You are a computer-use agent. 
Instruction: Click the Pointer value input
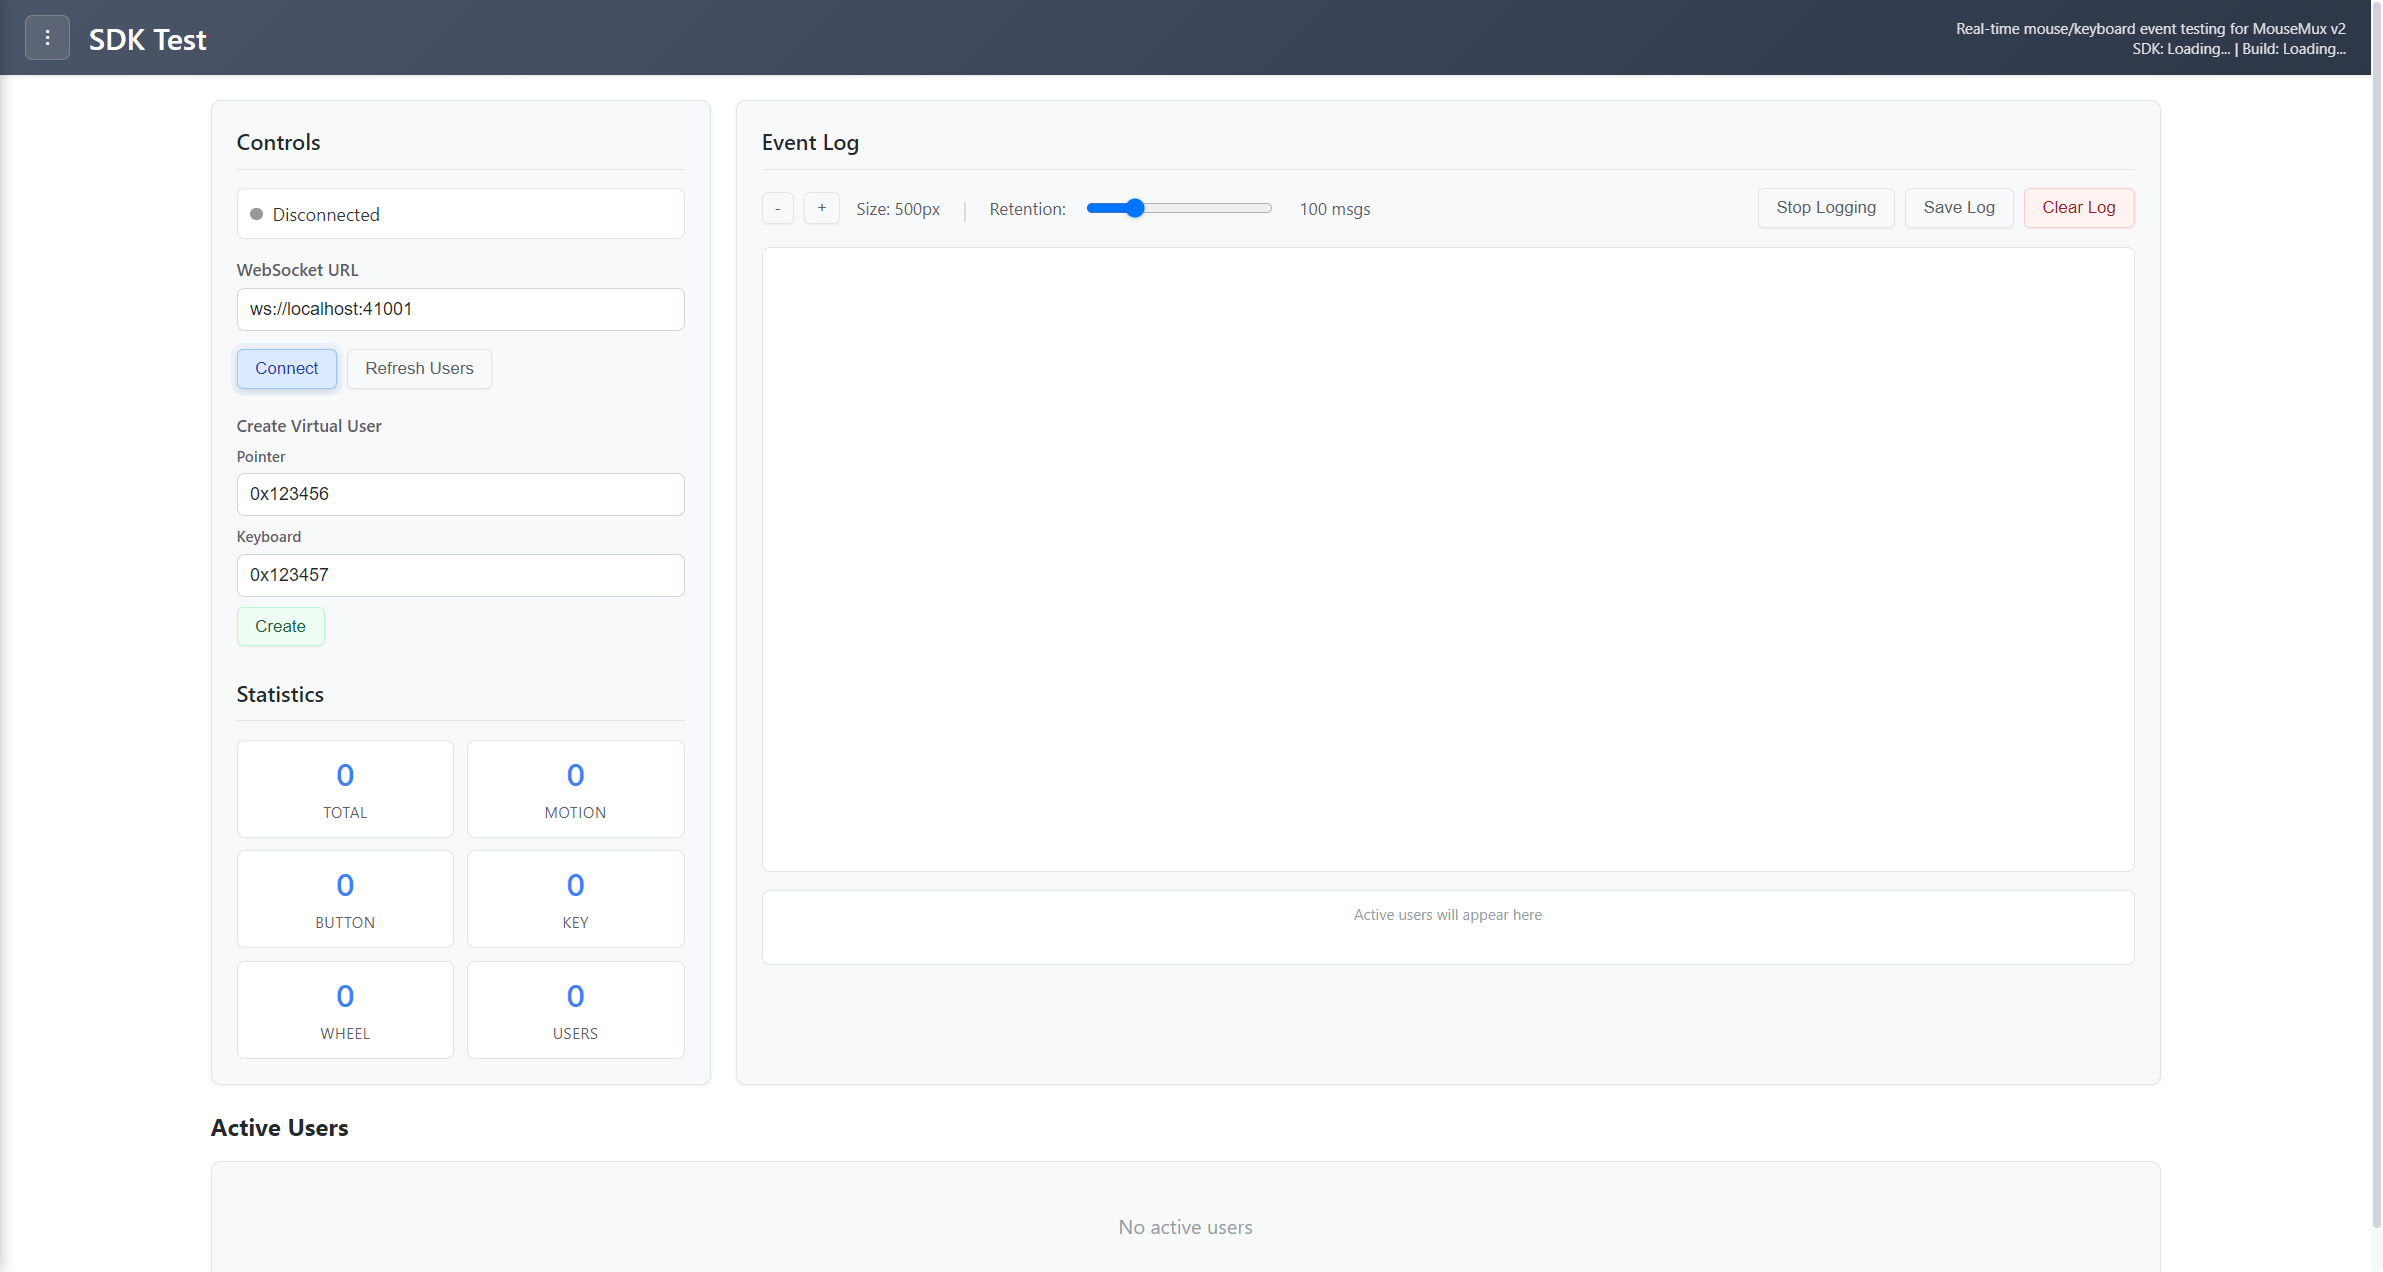pyautogui.click(x=460, y=494)
